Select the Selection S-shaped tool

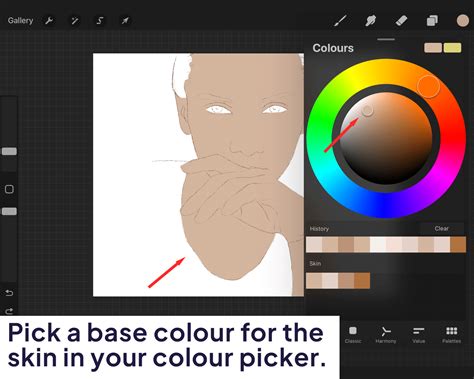coord(100,21)
